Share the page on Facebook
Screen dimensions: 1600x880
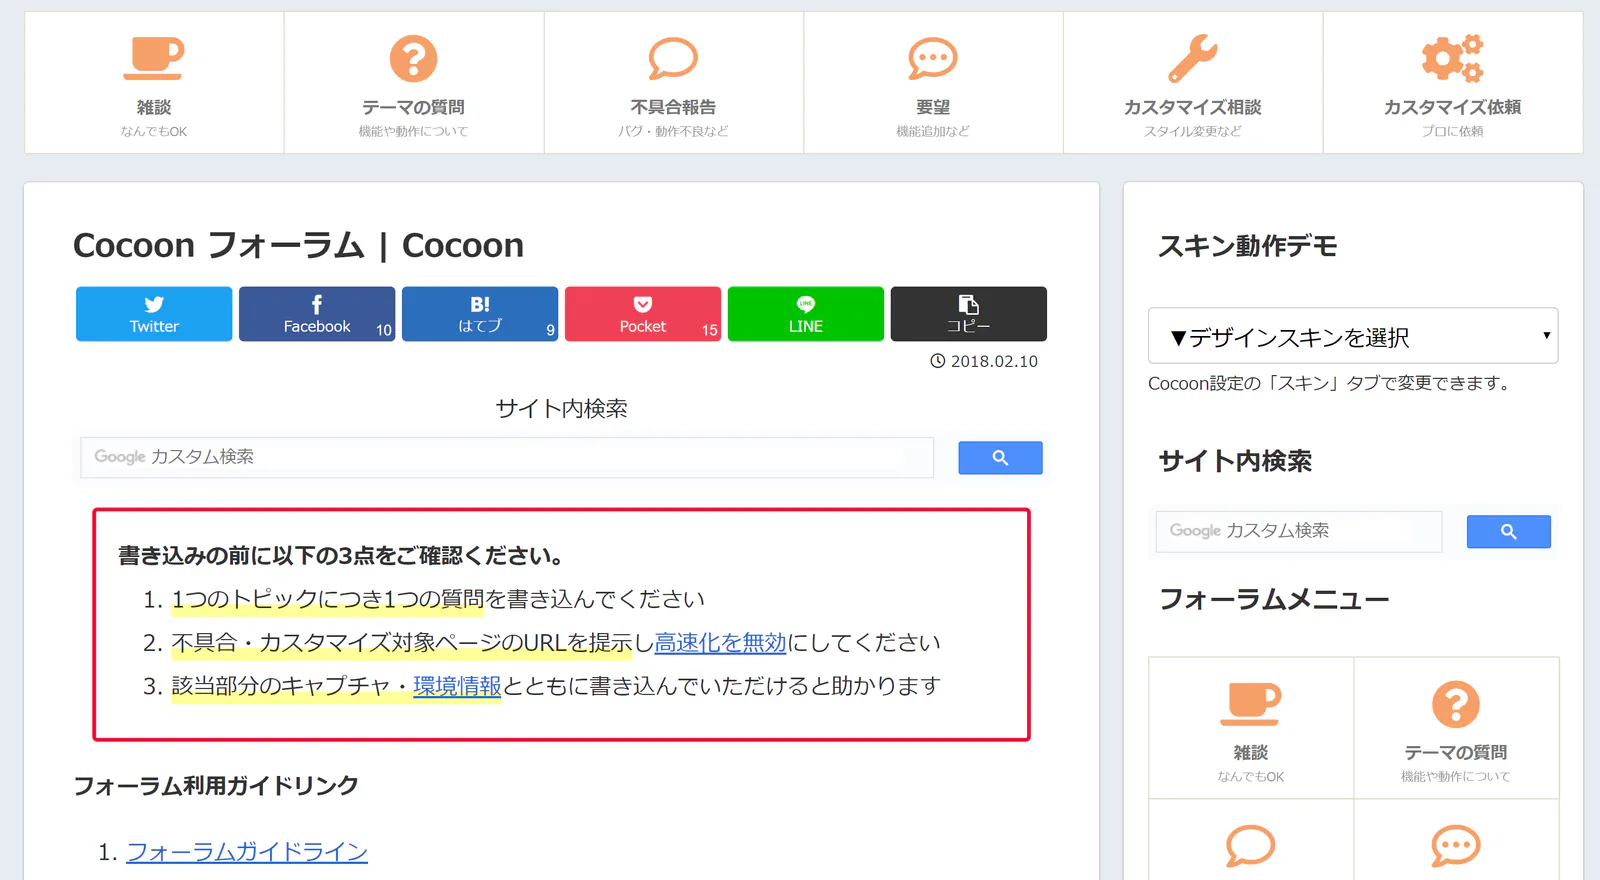tap(317, 314)
